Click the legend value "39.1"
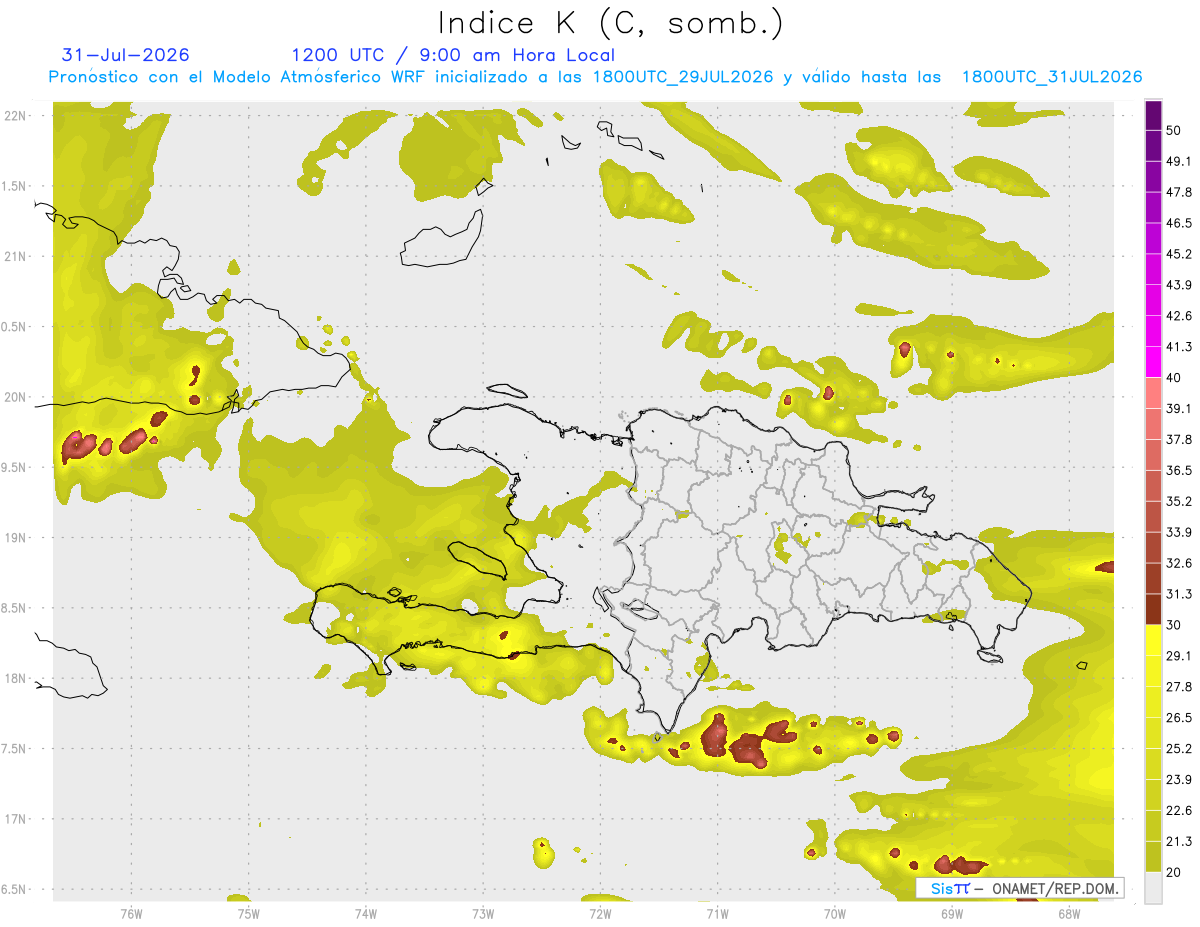Viewport: 1200px width, 927px height. coord(1179,409)
